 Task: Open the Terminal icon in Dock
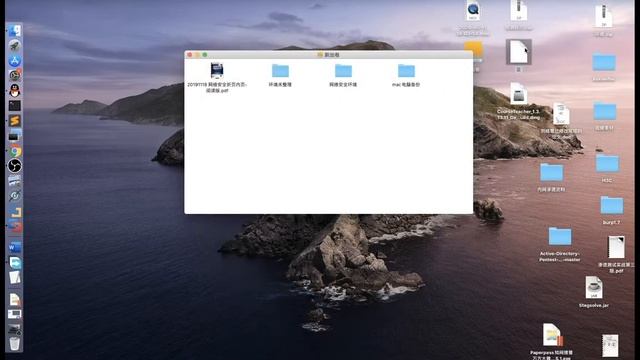(15, 106)
